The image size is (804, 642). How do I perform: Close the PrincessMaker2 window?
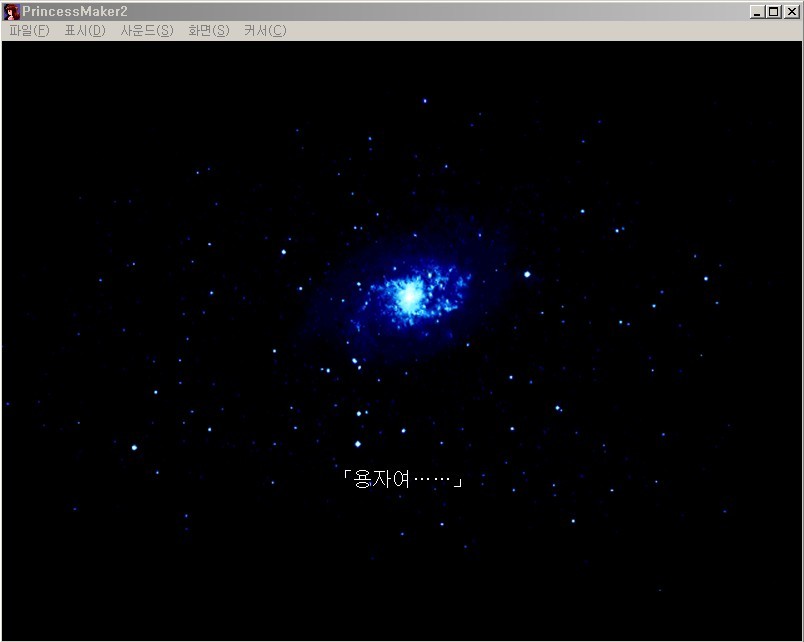pyautogui.click(x=791, y=12)
